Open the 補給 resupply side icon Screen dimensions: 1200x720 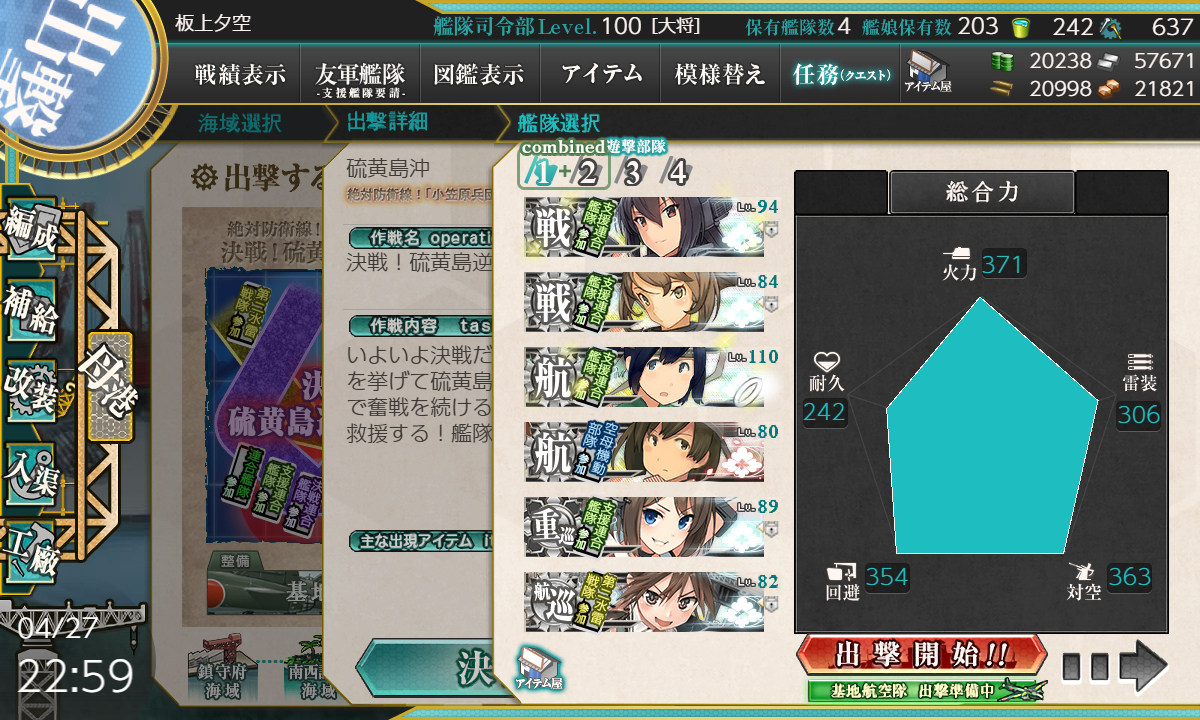click(x=30, y=312)
